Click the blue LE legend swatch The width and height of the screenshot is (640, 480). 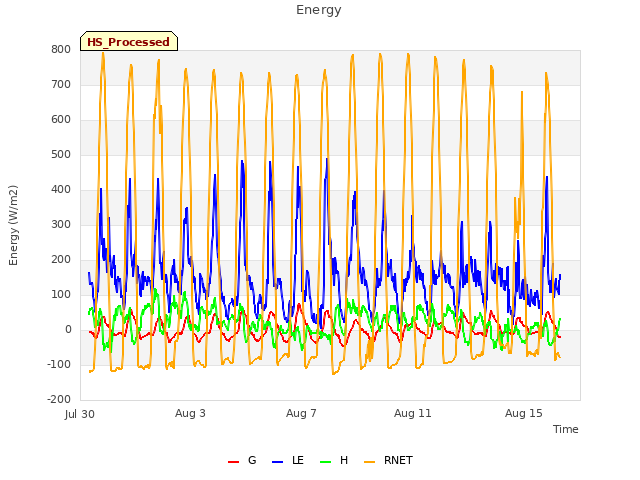277,462
